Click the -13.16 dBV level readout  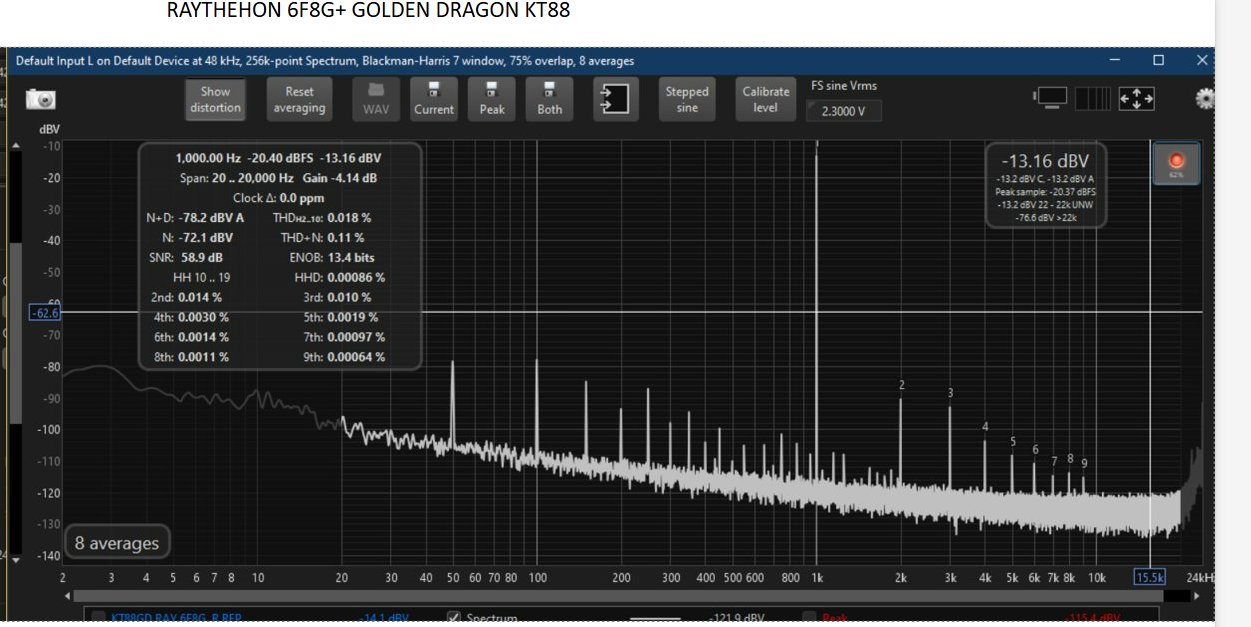(1045, 161)
